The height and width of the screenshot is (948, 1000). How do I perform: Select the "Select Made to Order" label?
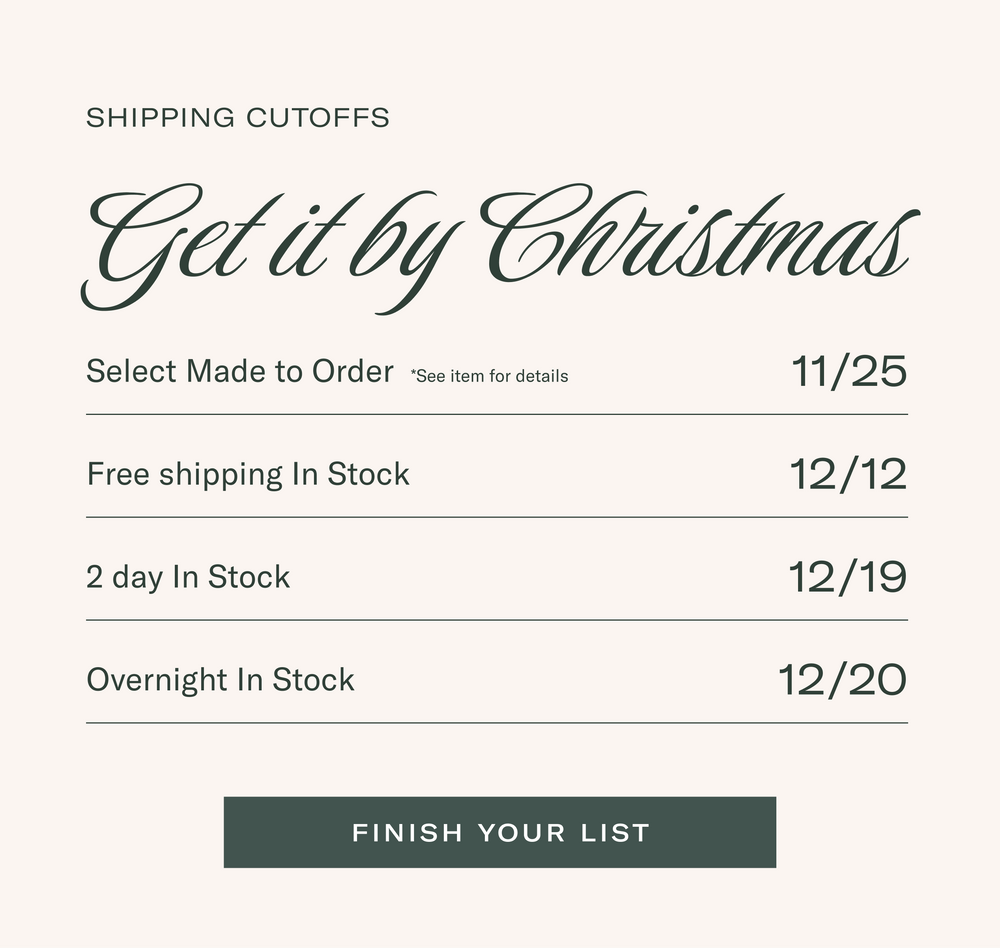240,372
